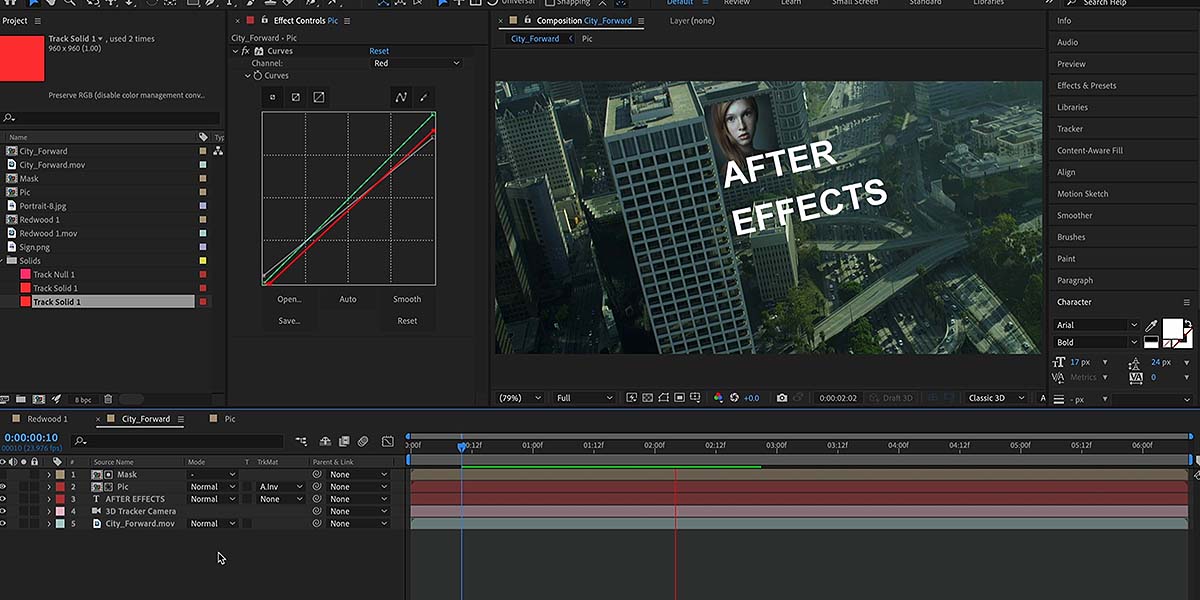
Task: Click the trash delete icon in Project panel
Action: [x=108, y=399]
